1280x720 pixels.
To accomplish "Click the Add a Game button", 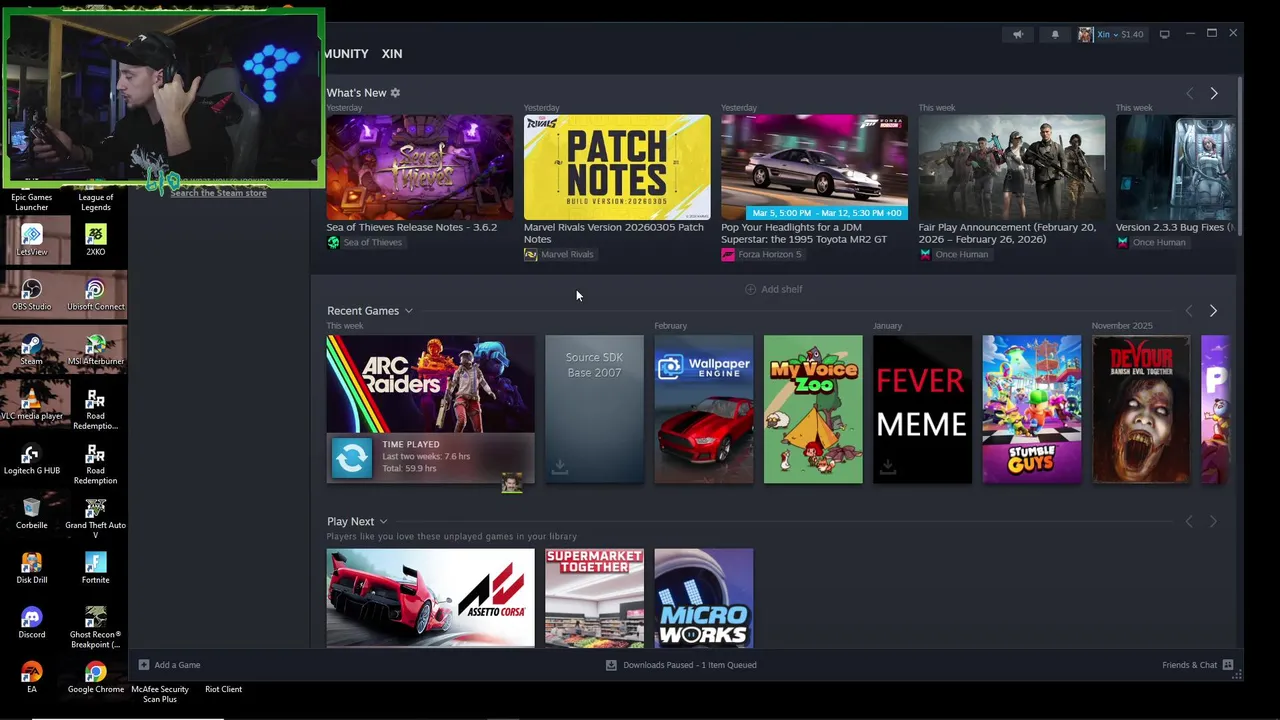I will [169, 664].
